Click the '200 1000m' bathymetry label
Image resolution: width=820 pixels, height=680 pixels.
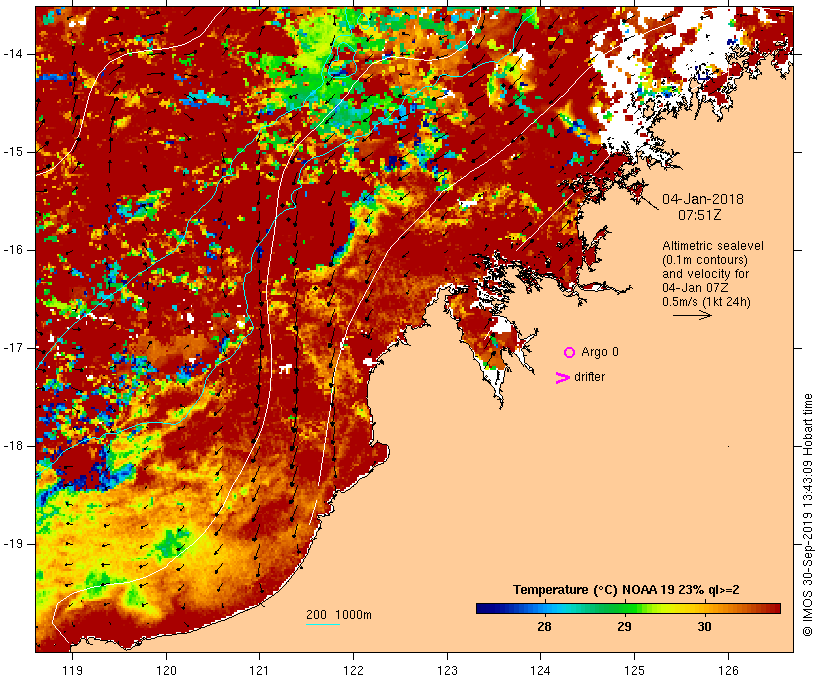pos(339,615)
